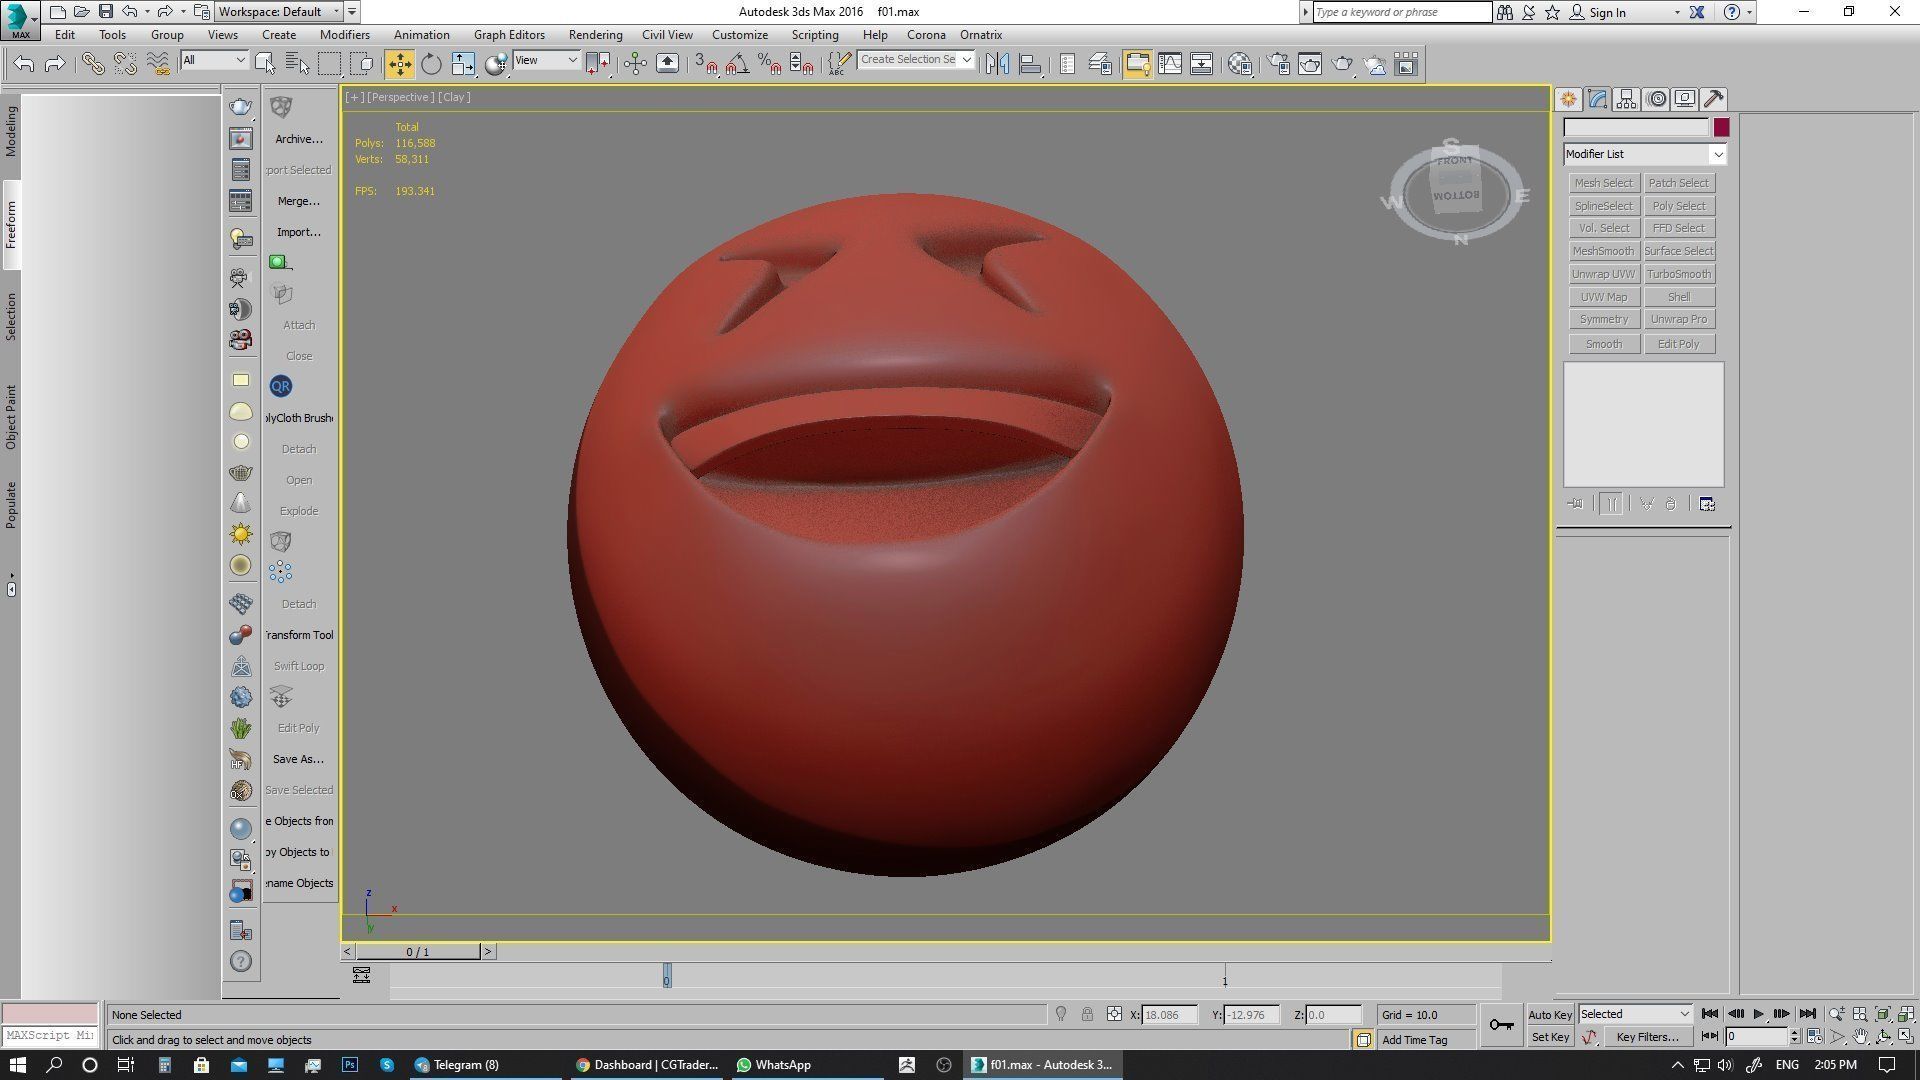
Task: Toggle the selection lock icon
Action: tap(1087, 1014)
